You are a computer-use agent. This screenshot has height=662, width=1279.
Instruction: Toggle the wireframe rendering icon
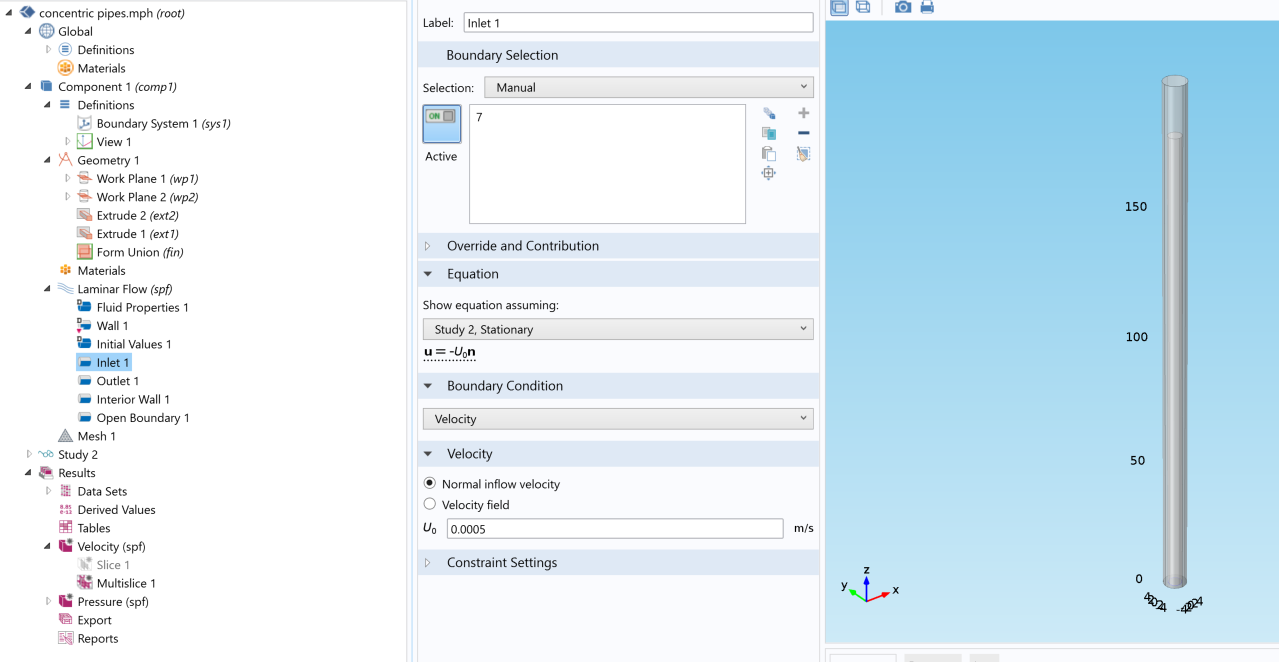coord(863,7)
